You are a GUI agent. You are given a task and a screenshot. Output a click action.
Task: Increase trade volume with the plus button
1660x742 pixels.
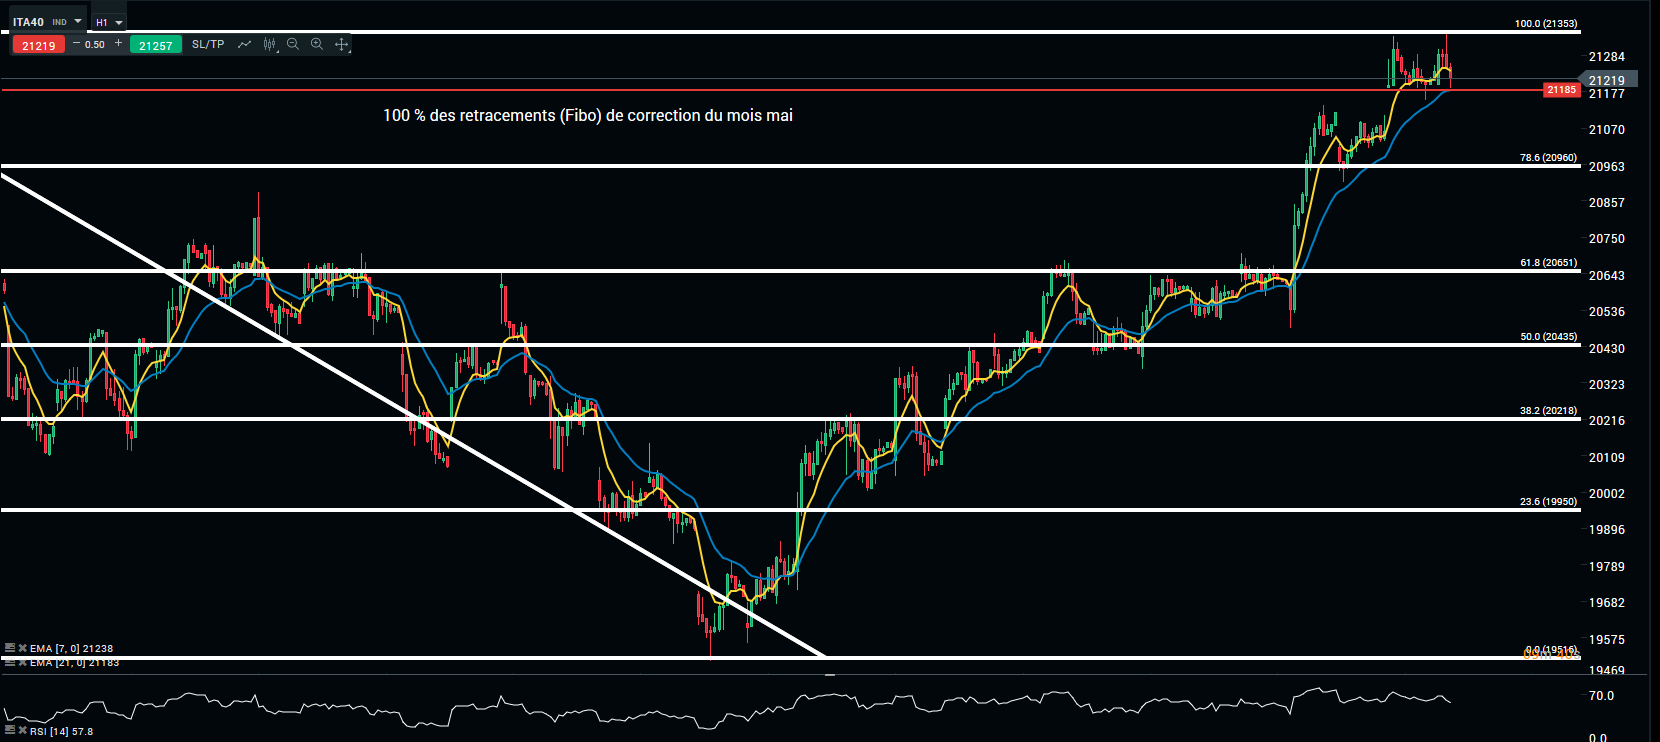pyautogui.click(x=119, y=44)
